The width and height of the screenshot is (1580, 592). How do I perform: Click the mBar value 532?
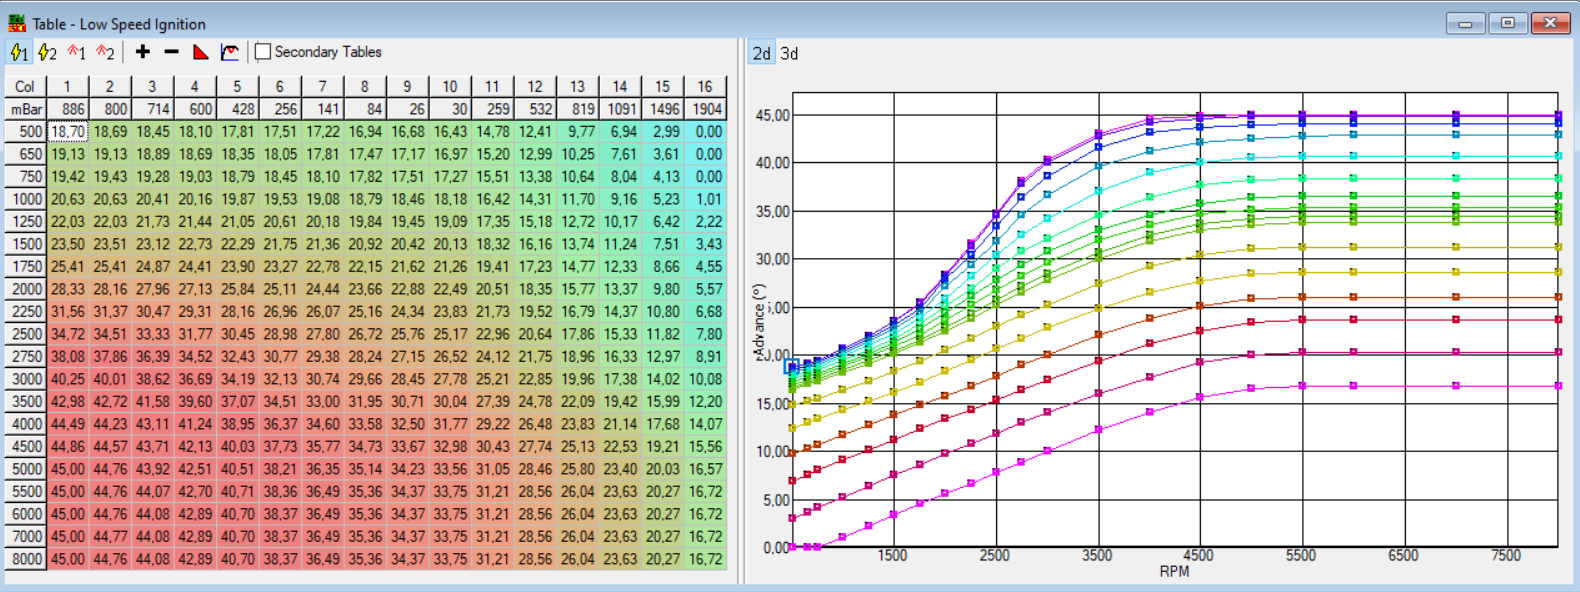(x=535, y=109)
